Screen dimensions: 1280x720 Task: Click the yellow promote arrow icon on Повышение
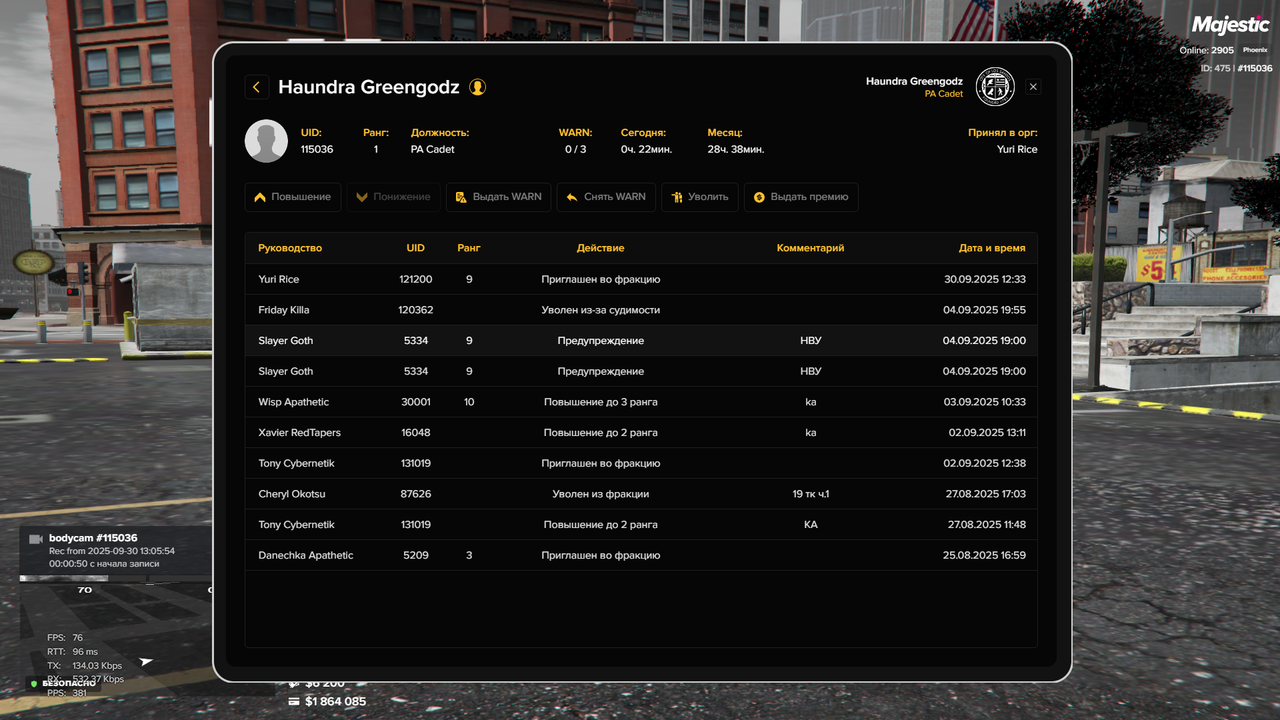(259, 197)
